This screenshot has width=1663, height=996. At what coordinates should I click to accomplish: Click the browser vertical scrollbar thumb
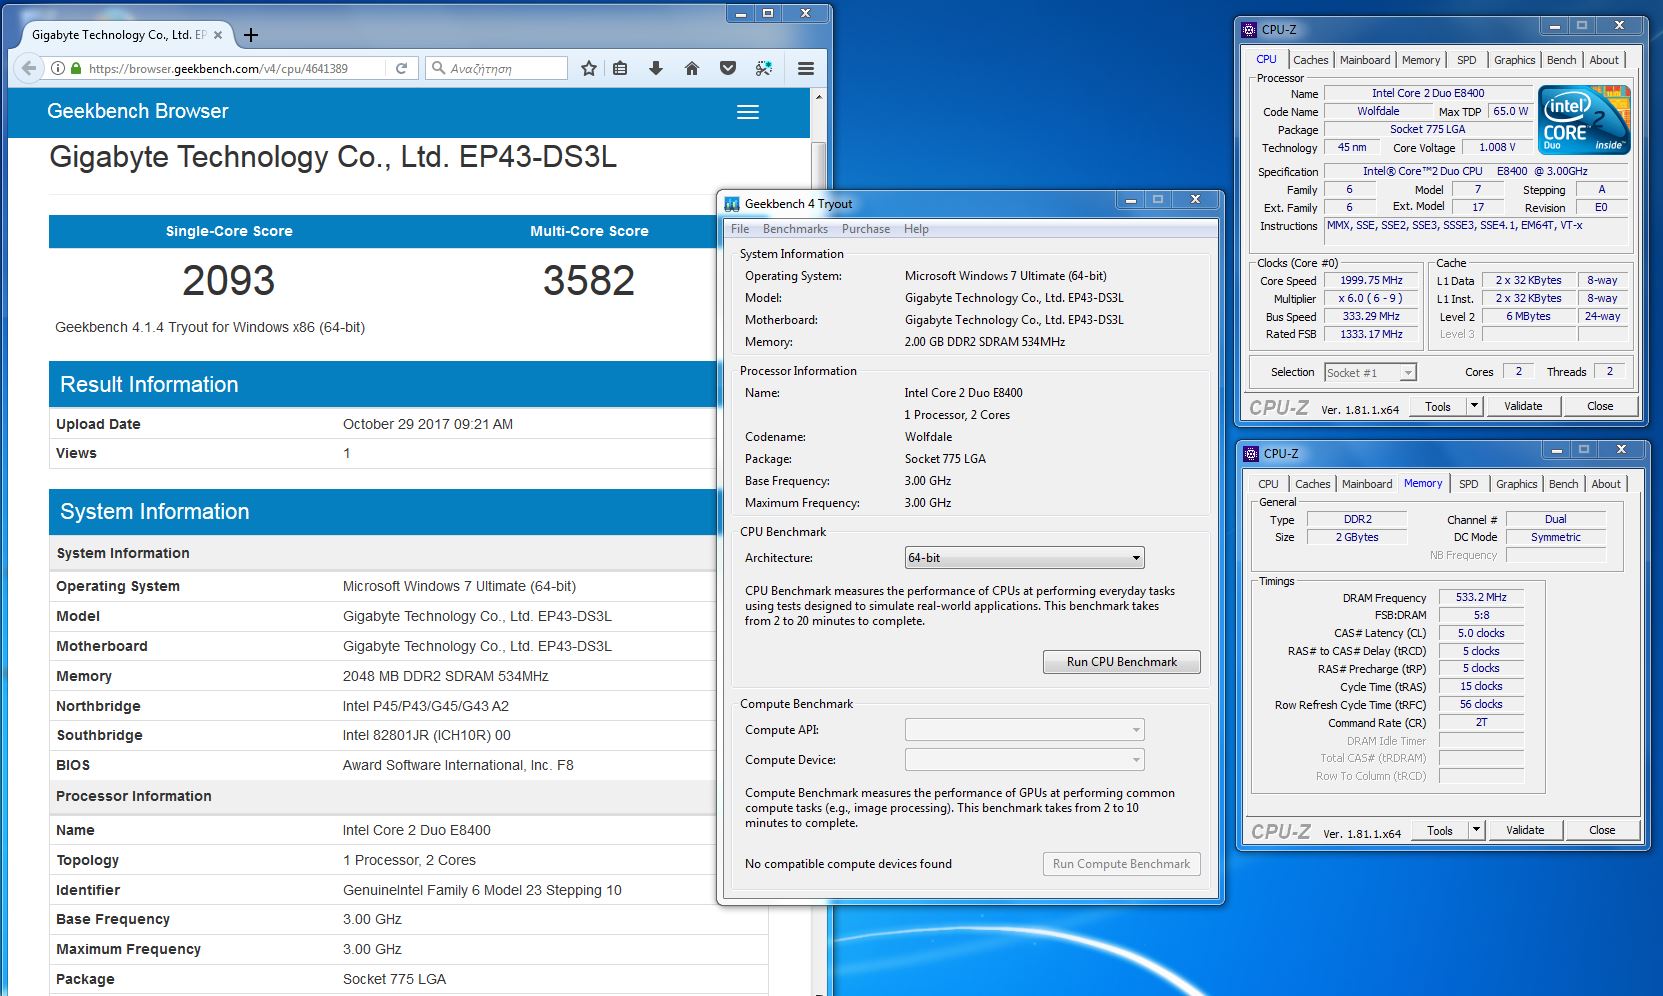pyautogui.click(x=819, y=167)
